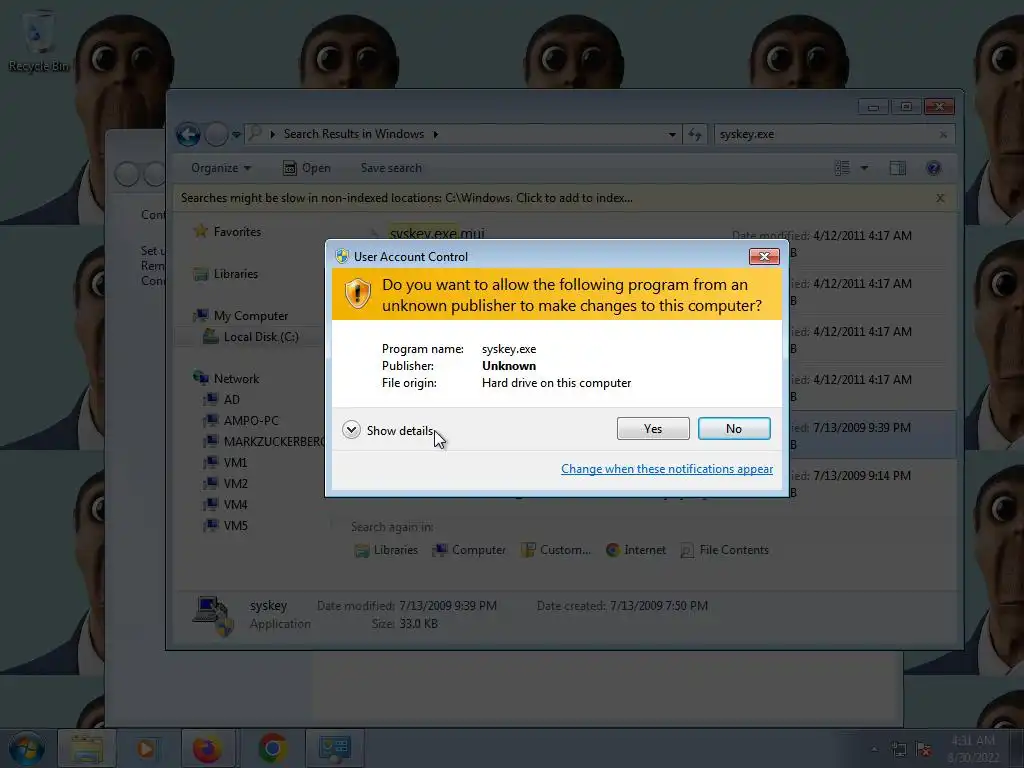
Task: Click No in User Account Control dialog
Action: [x=733, y=428]
